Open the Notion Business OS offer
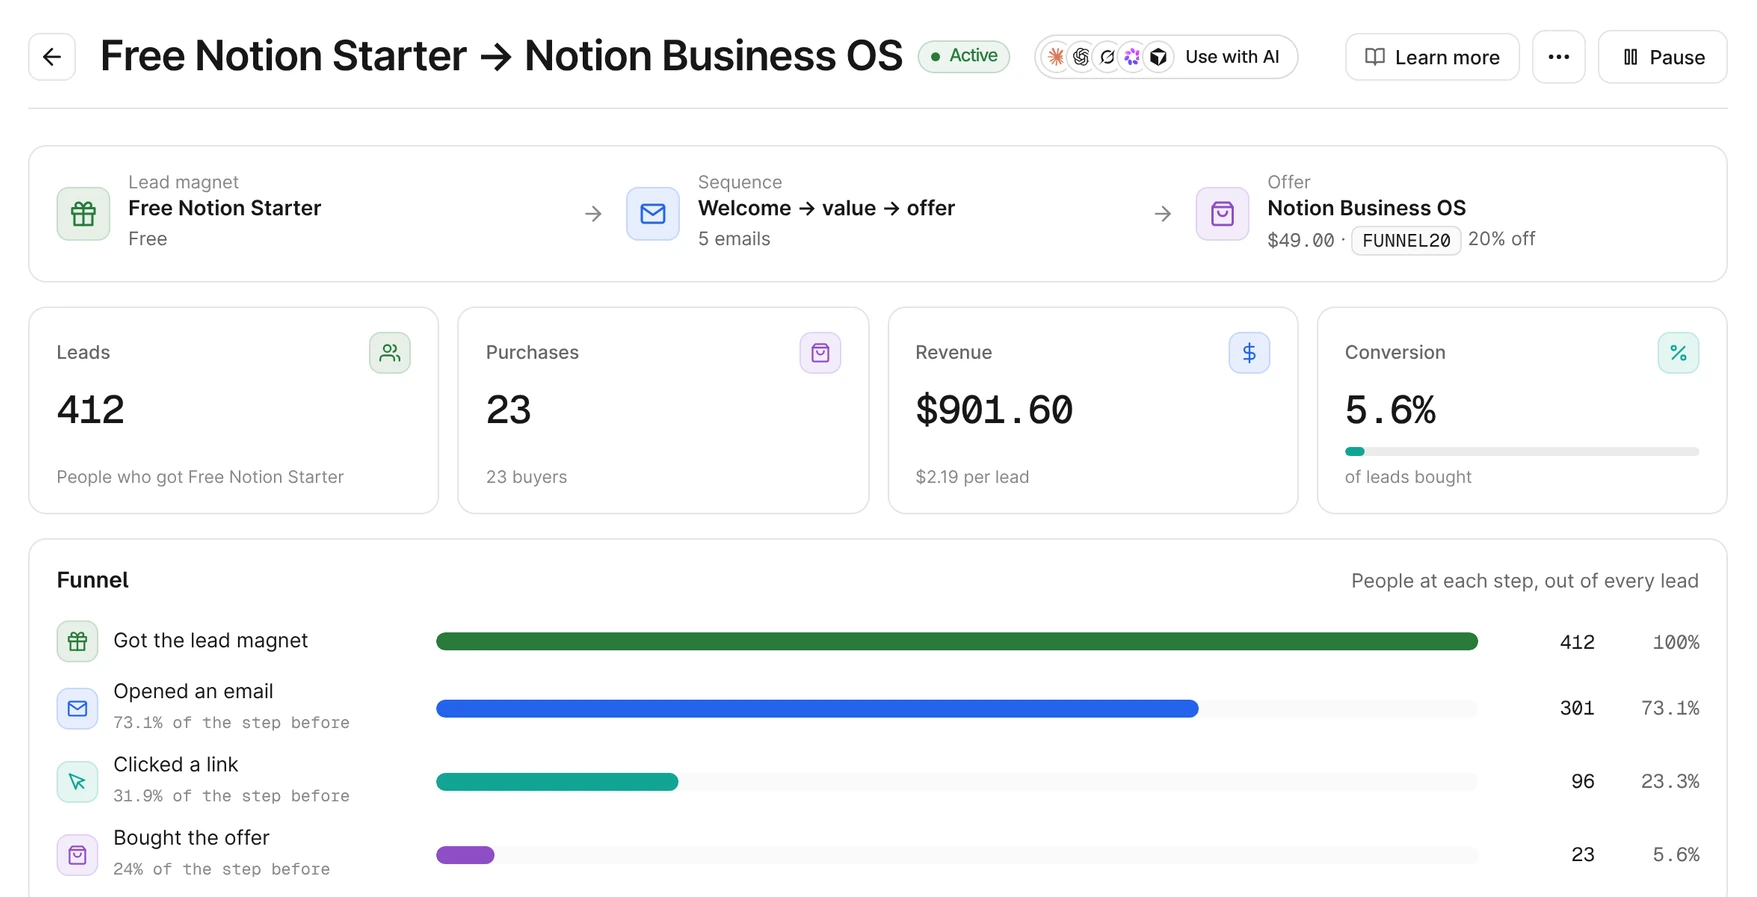This screenshot has height=897, width=1757. click(1366, 208)
